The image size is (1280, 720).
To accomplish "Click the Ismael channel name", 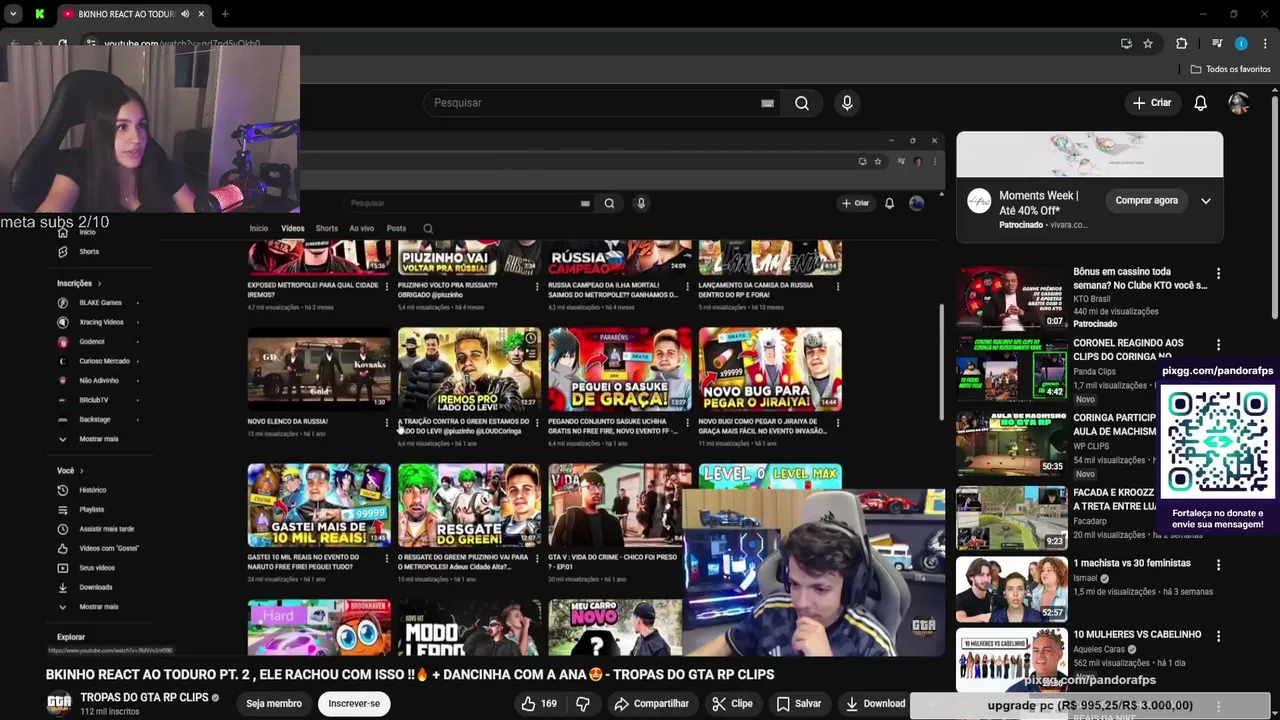I will [x=1087, y=578].
